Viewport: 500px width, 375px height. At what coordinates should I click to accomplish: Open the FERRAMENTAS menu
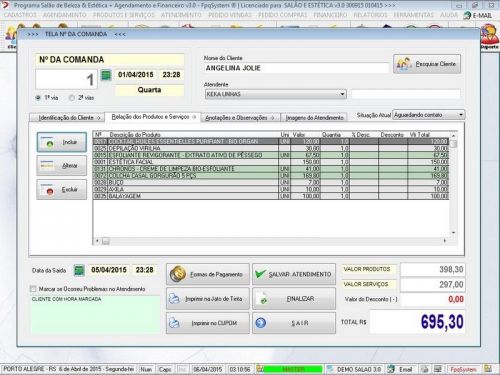click(413, 15)
